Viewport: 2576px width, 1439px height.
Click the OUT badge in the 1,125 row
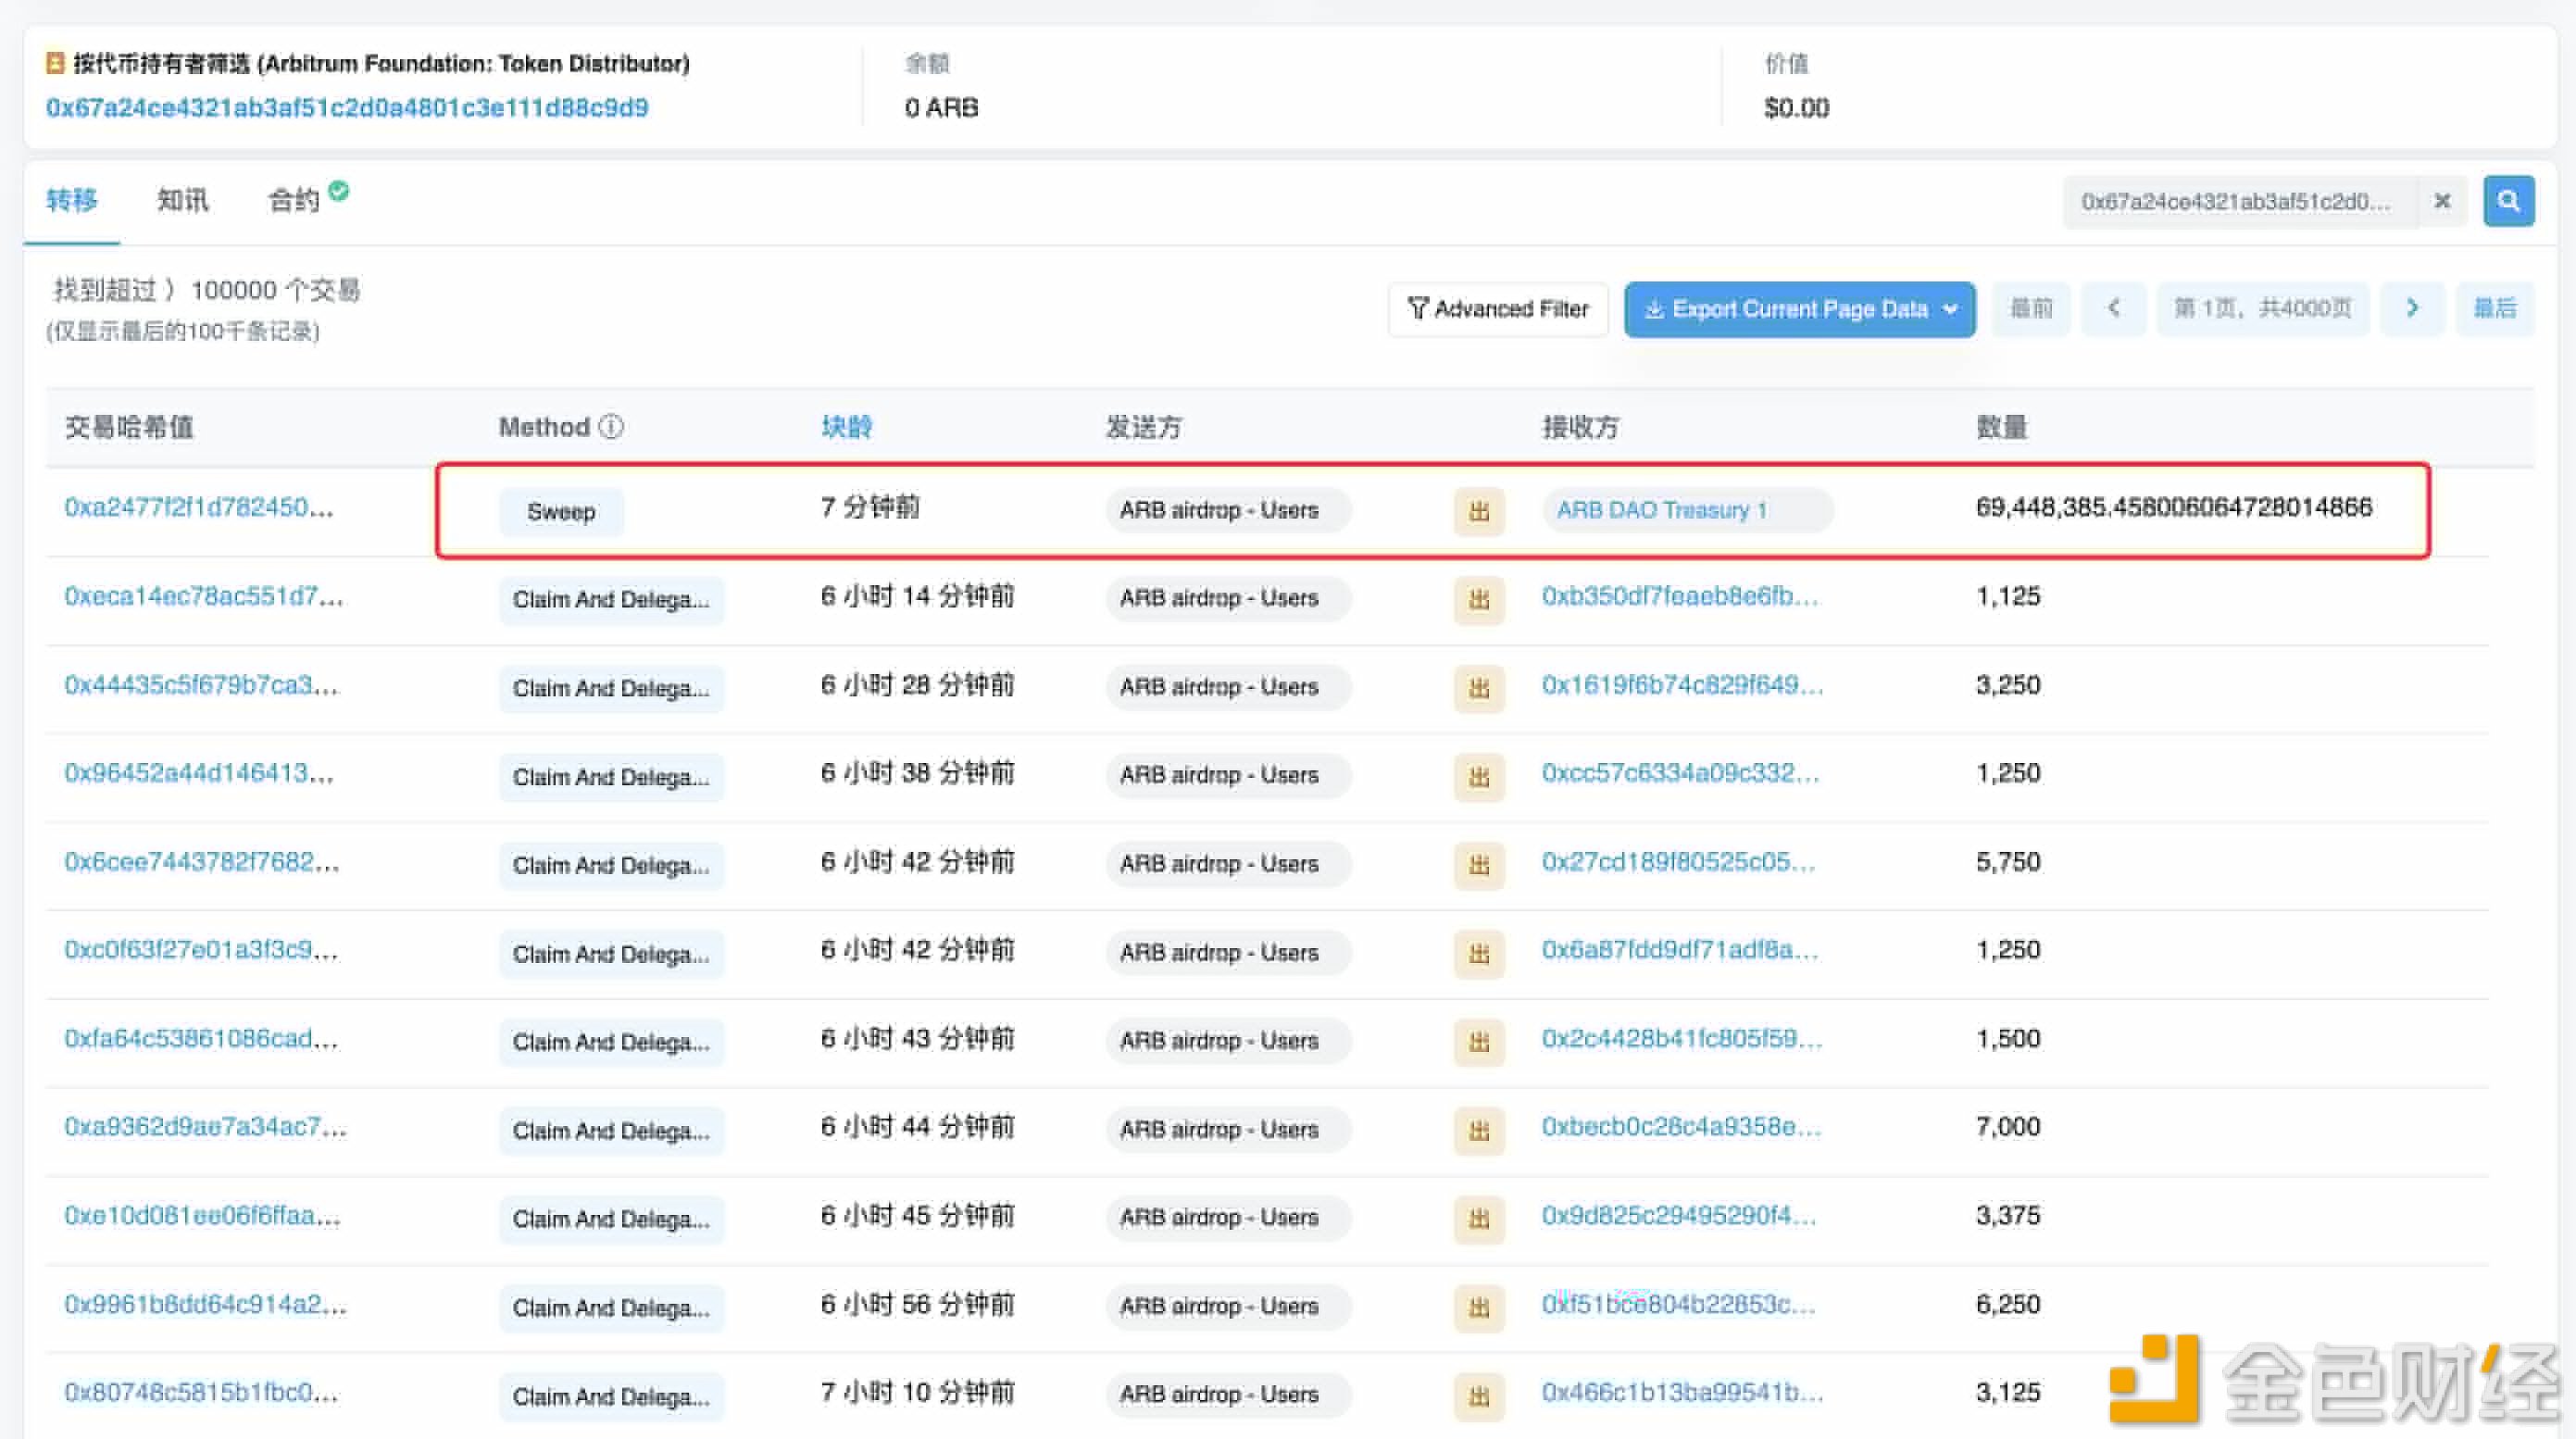tap(1479, 599)
